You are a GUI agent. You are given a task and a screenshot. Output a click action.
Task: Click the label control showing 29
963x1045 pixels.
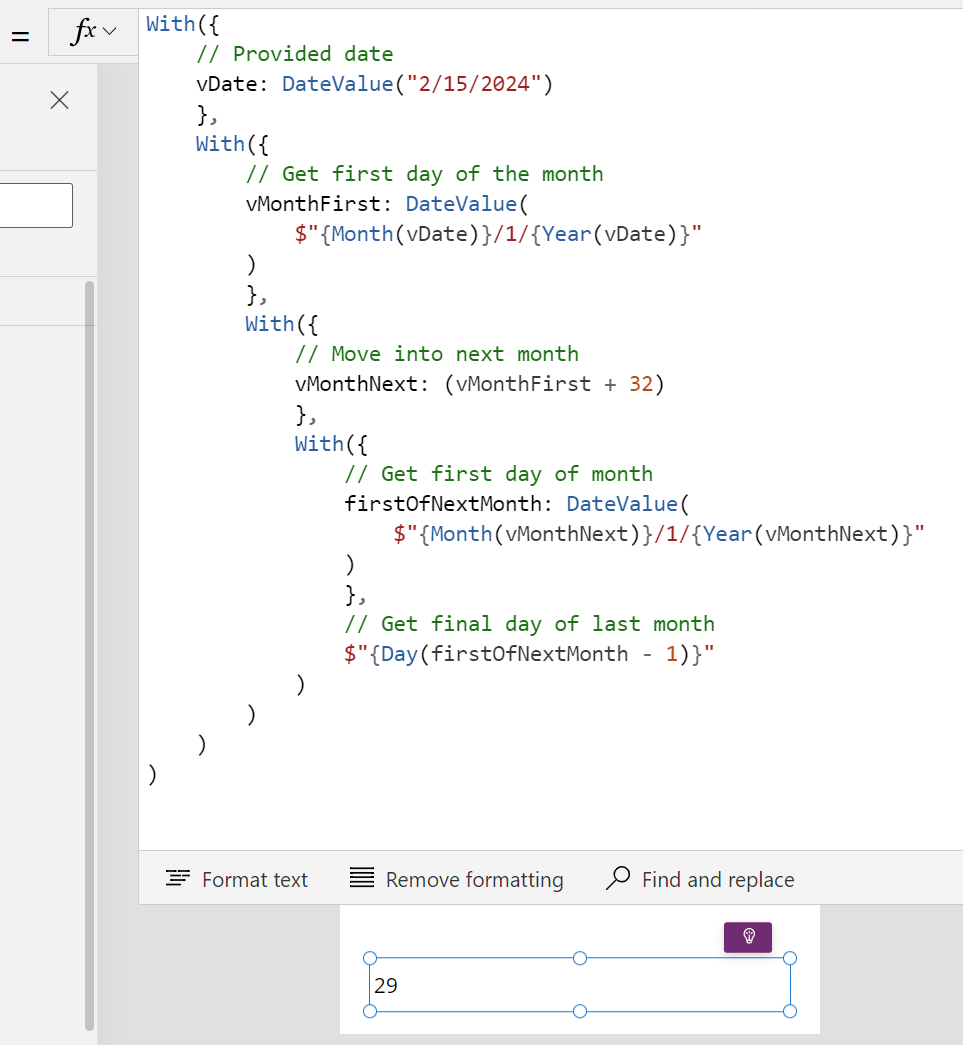580,985
